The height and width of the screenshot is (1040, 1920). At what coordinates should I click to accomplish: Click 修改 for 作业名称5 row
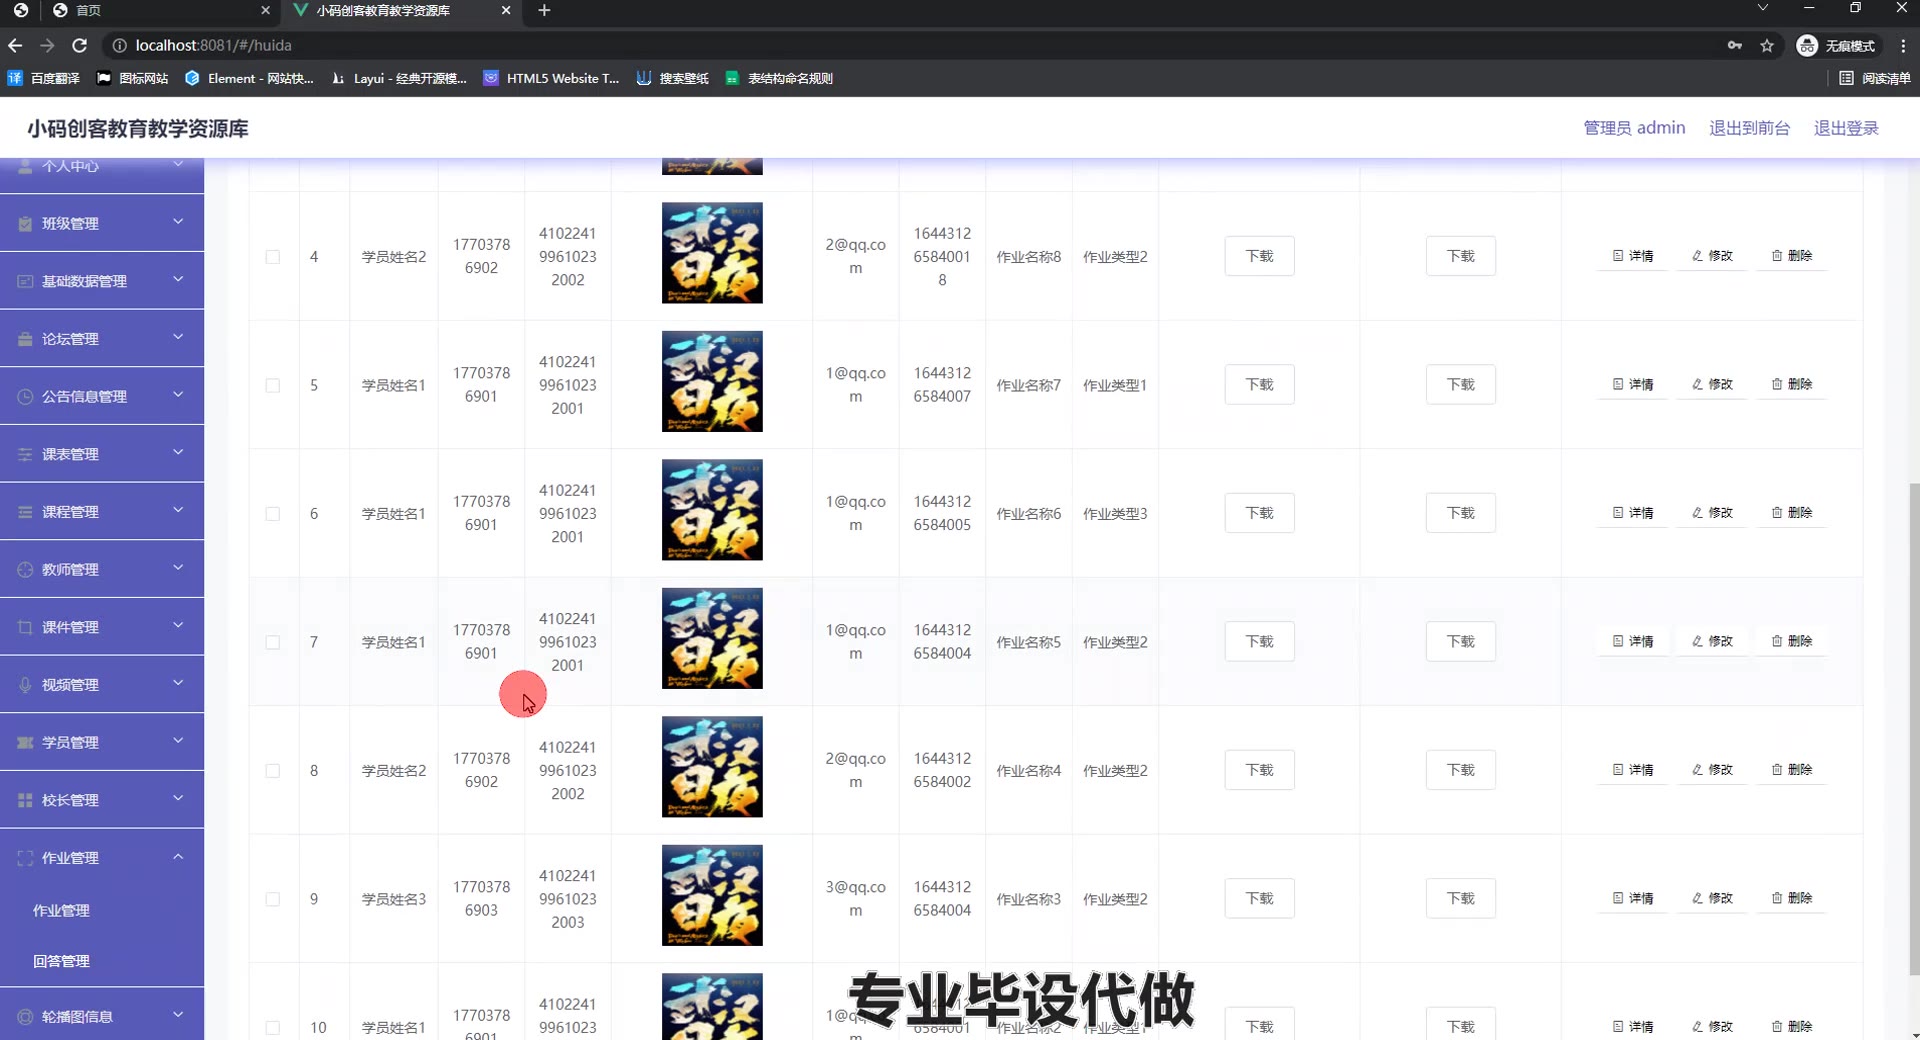click(x=1712, y=642)
